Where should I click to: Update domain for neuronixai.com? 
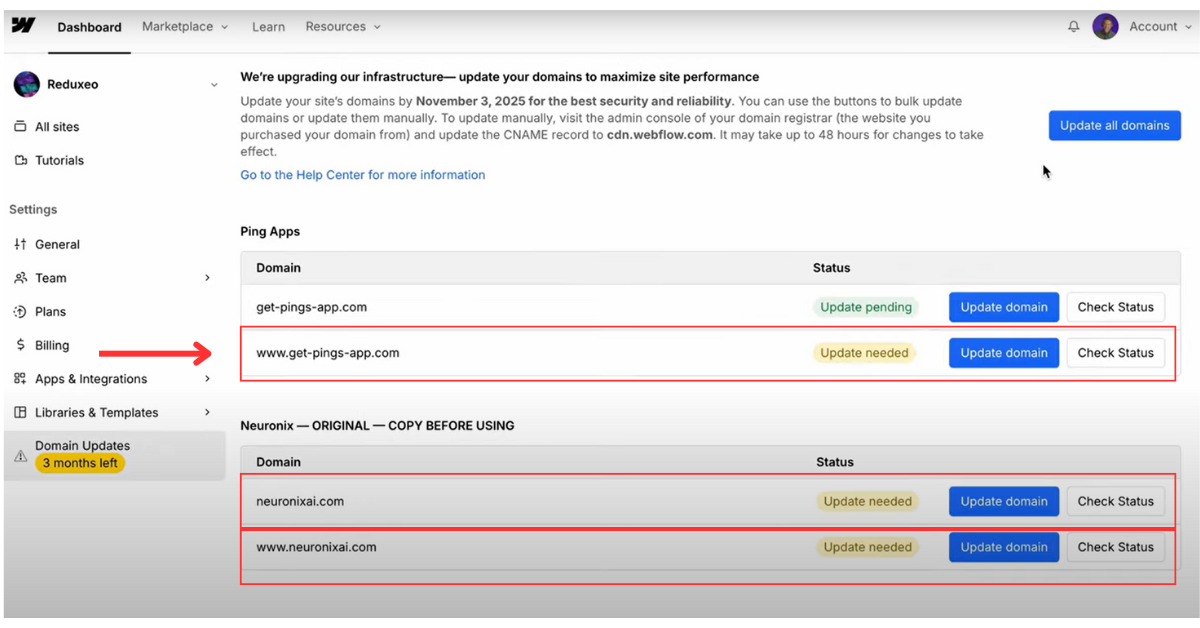(x=1003, y=501)
